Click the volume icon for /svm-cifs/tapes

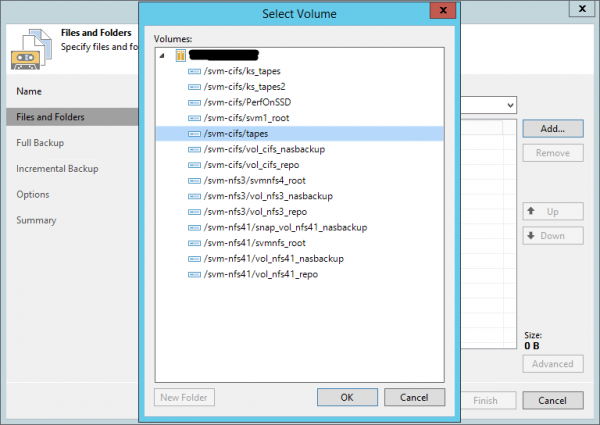[x=194, y=134]
